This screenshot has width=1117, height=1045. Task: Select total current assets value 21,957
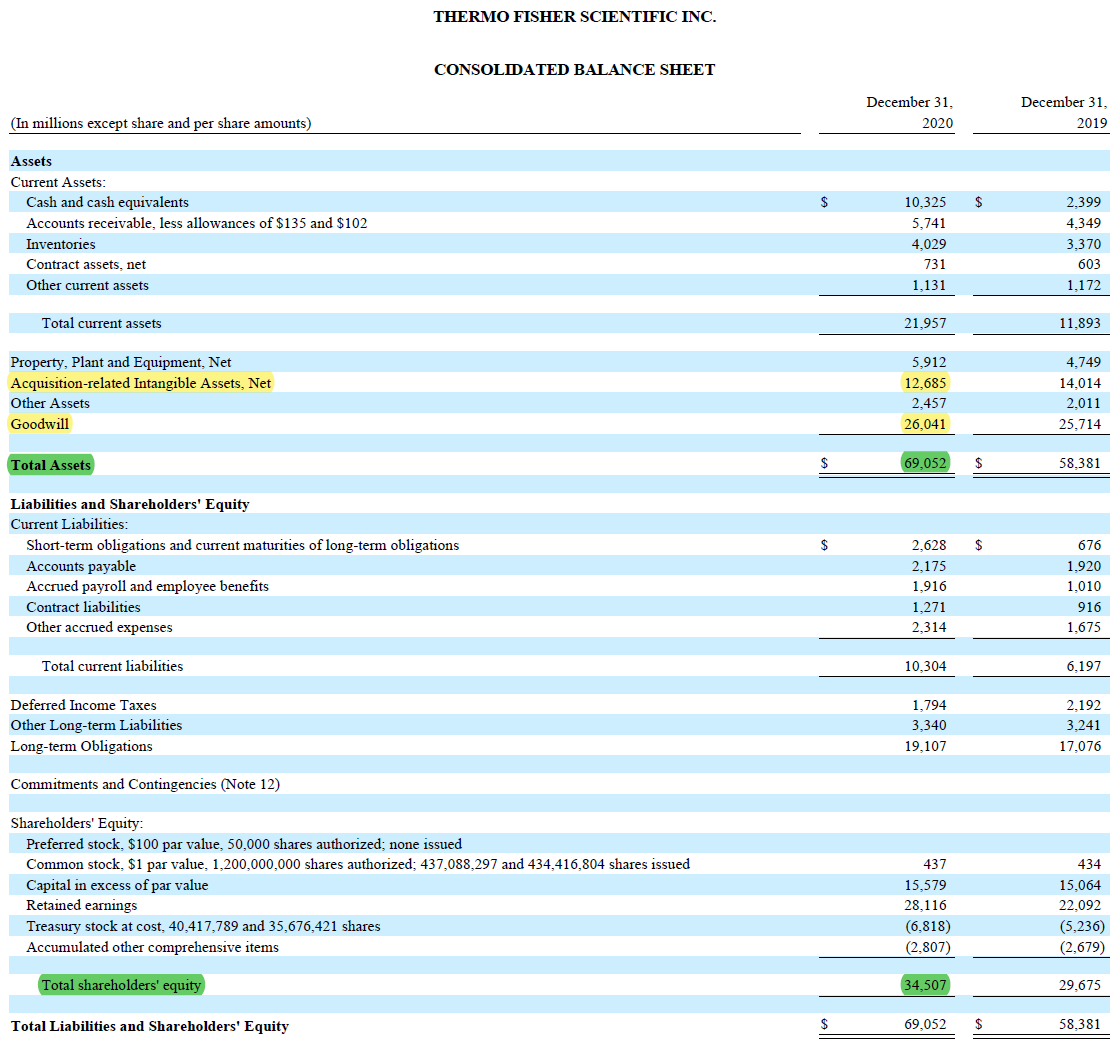tap(925, 323)
